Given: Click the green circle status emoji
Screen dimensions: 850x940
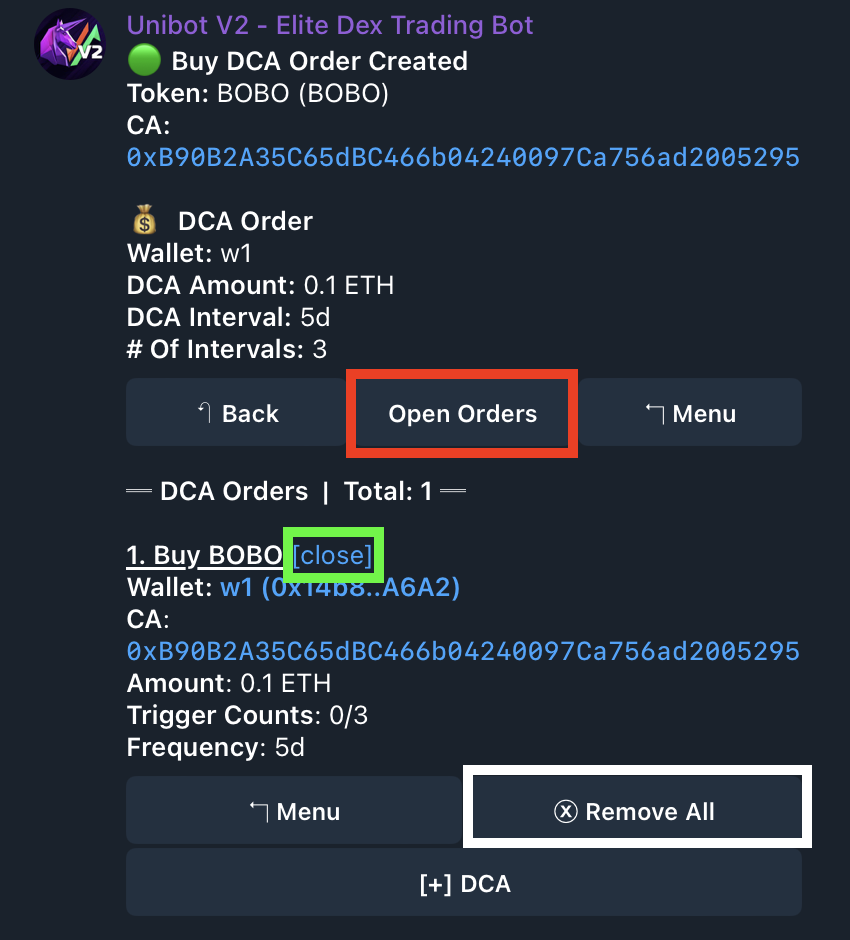Looking at the screenshot, I should click(144, 61).
